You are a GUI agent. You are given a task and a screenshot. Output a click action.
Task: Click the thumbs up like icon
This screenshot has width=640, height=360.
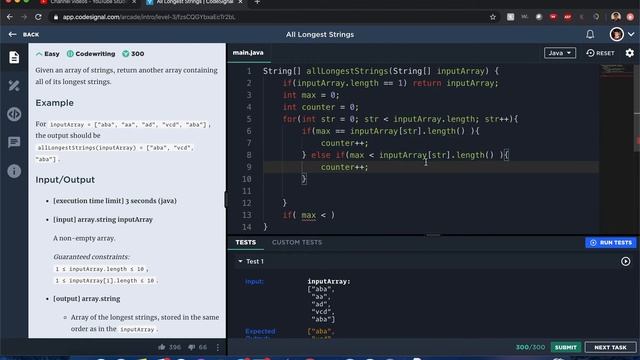coord(162,347)
